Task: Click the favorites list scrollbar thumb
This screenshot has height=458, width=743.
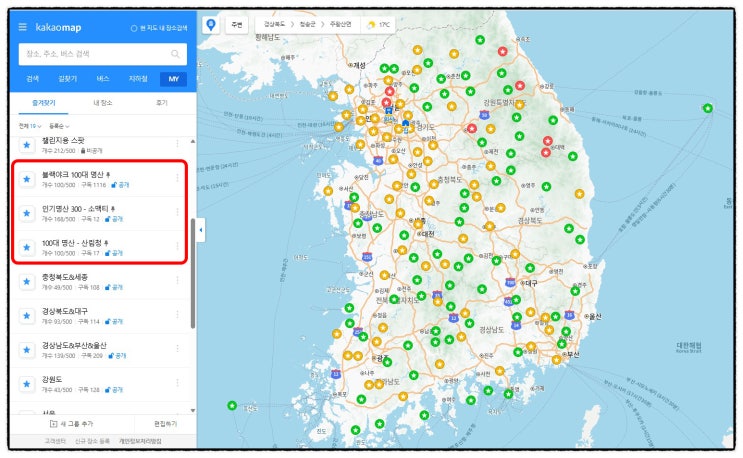Action: [193, 273]
